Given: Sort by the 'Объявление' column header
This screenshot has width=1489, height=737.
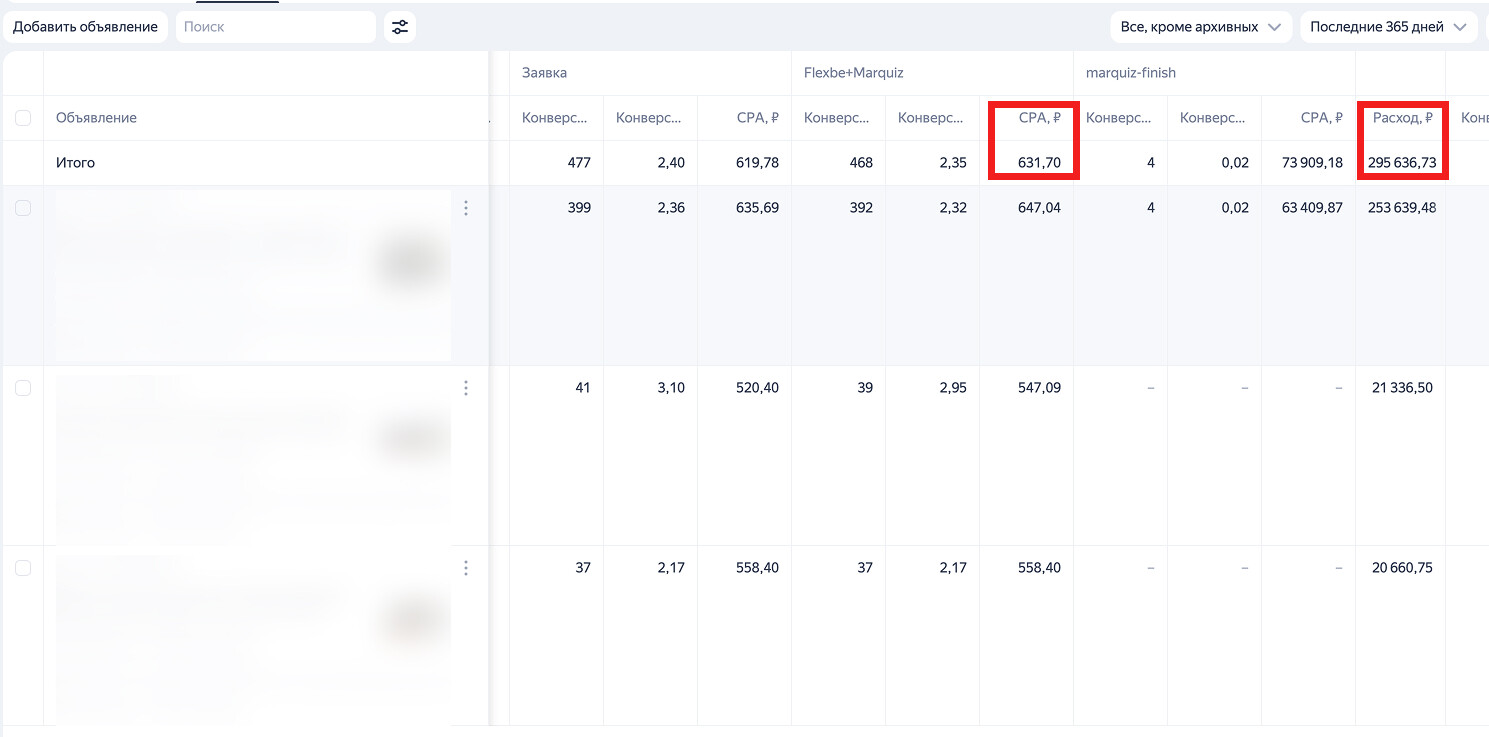Looking at the screenshot, I should (x=96, y=118).
